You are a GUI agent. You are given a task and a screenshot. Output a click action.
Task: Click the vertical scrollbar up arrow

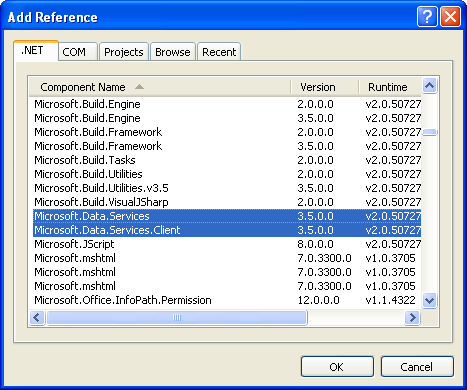pos(430,86)
